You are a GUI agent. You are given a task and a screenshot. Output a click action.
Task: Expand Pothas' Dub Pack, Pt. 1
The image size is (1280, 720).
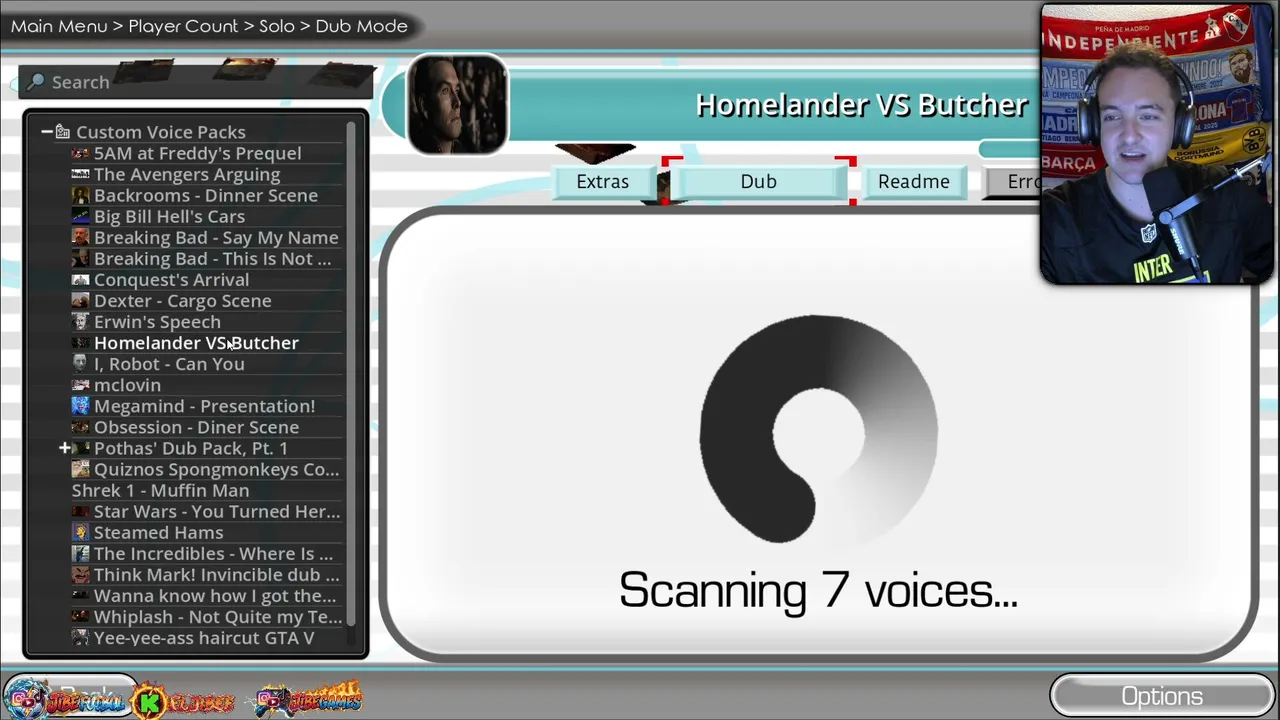(65, 448)
